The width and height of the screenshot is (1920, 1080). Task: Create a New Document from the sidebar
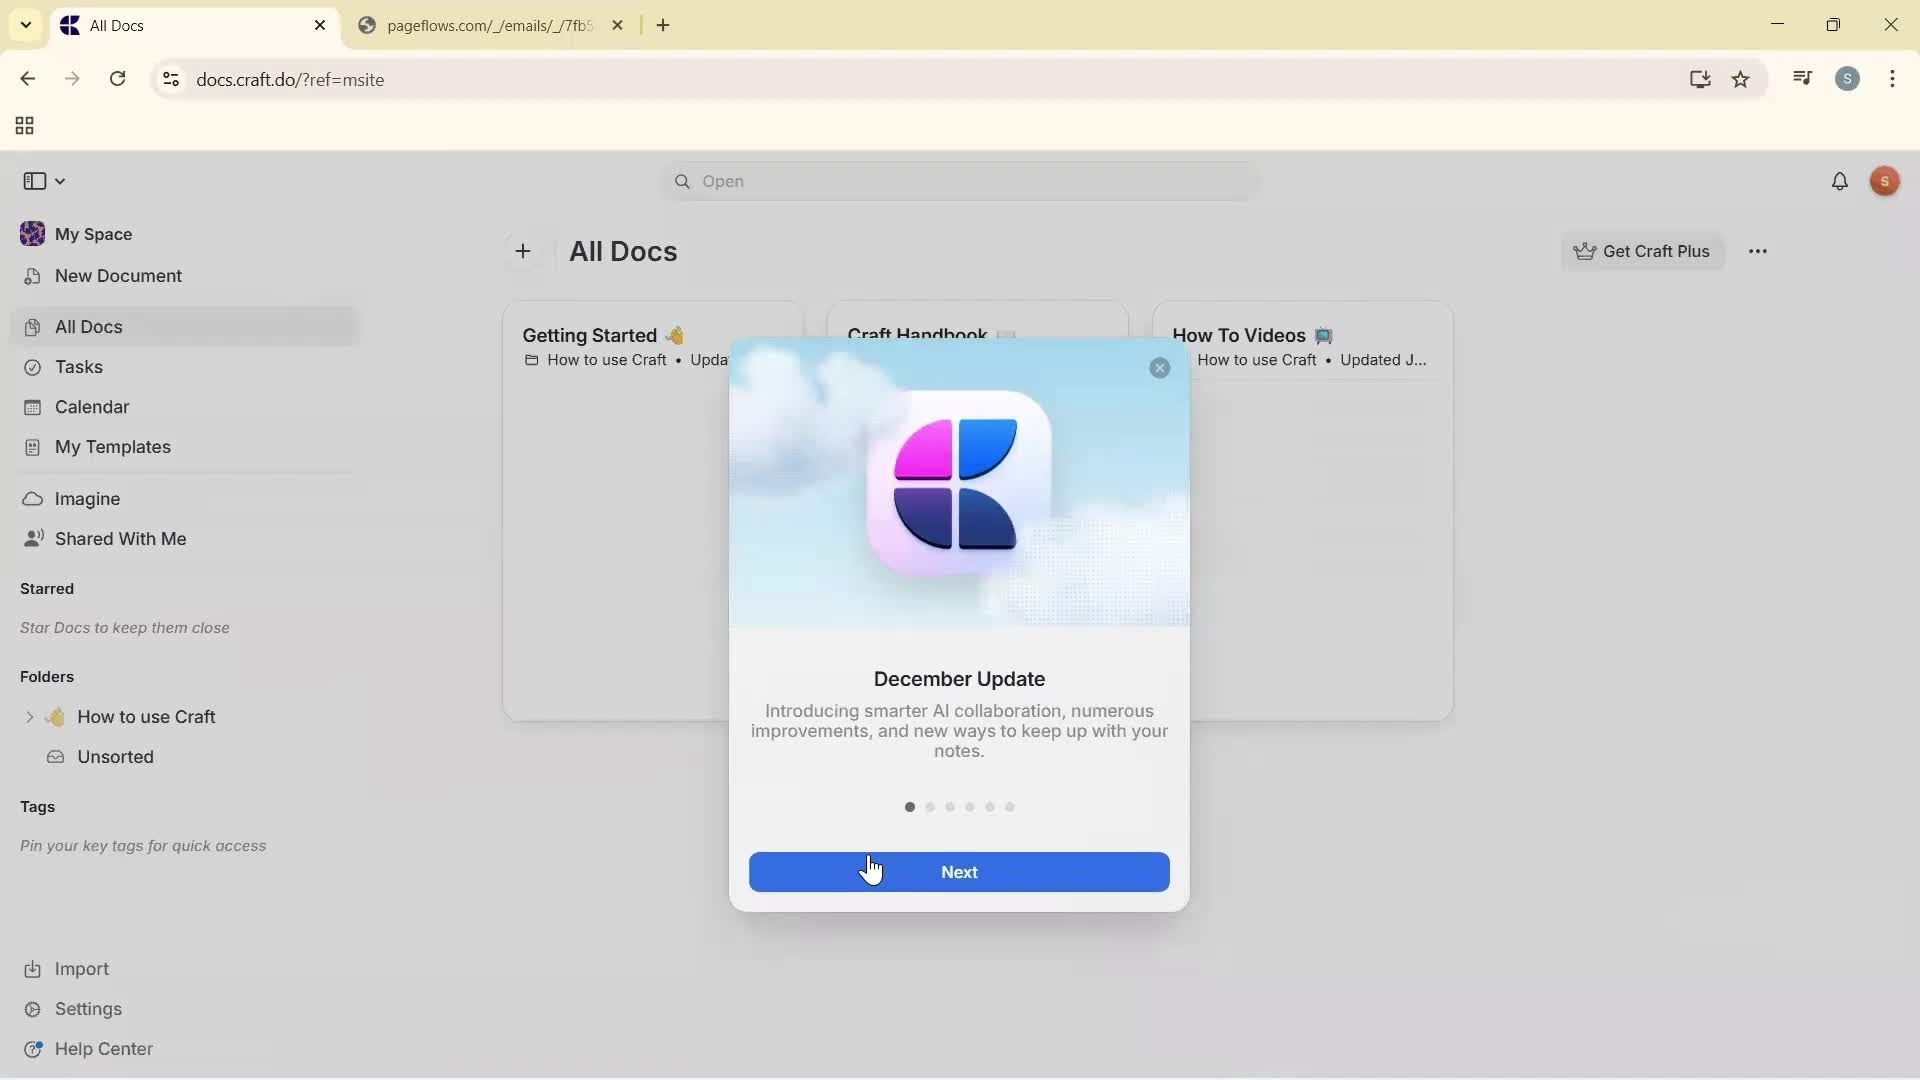click(117, 276)
